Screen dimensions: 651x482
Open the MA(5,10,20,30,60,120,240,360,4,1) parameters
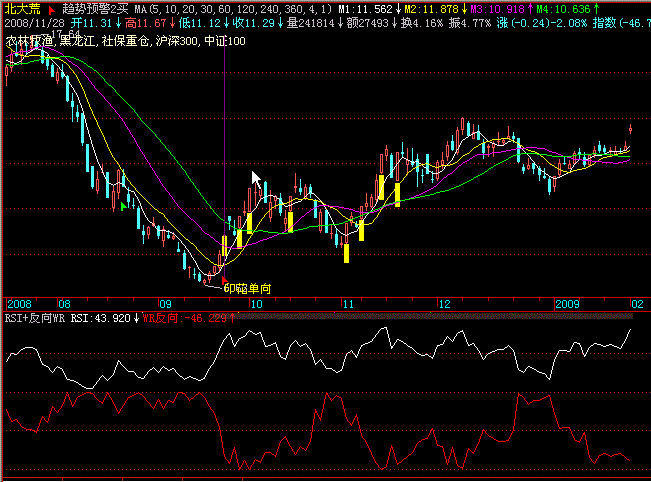[x=233, y=9]
